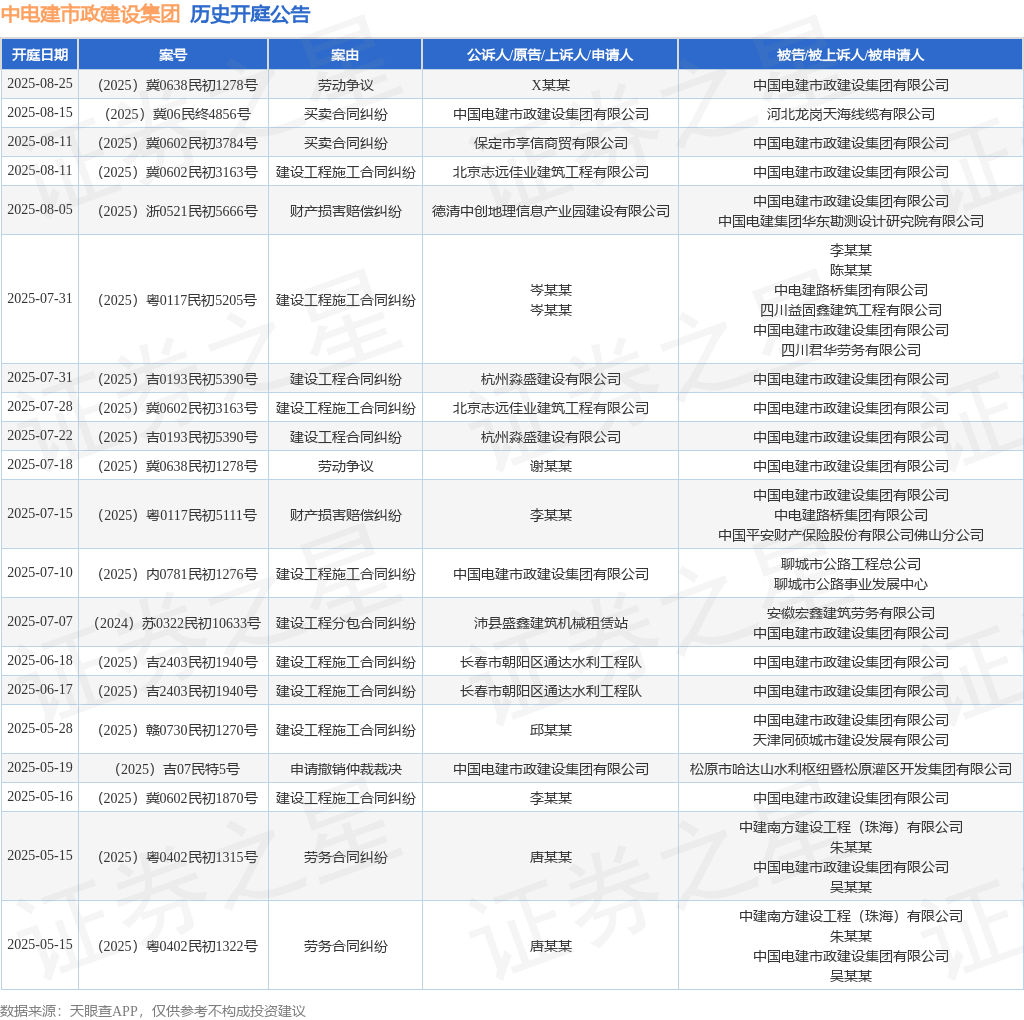
Task: Select the date cell 2025-08-25
Action: [40, 84]
